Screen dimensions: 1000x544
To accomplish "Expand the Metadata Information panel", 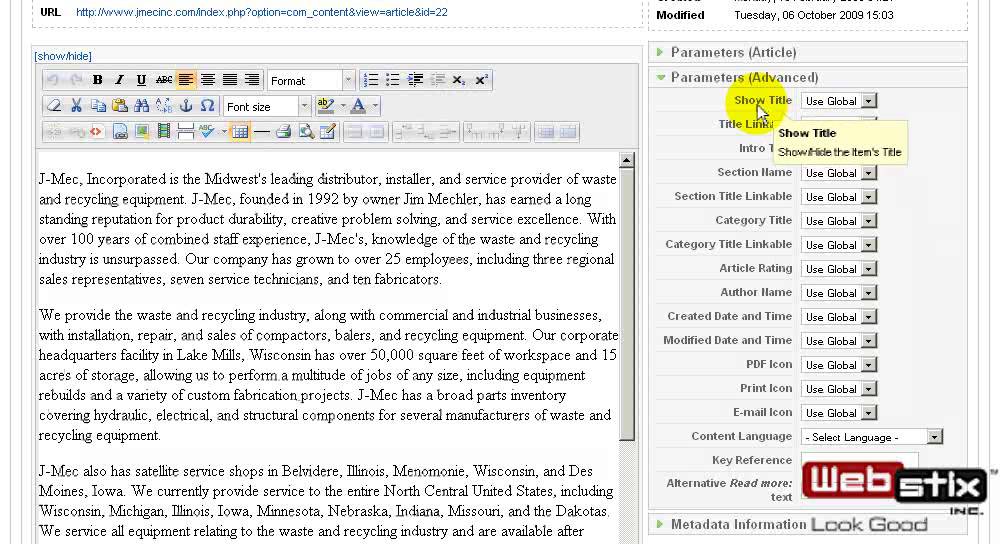I will coord(807,524).
